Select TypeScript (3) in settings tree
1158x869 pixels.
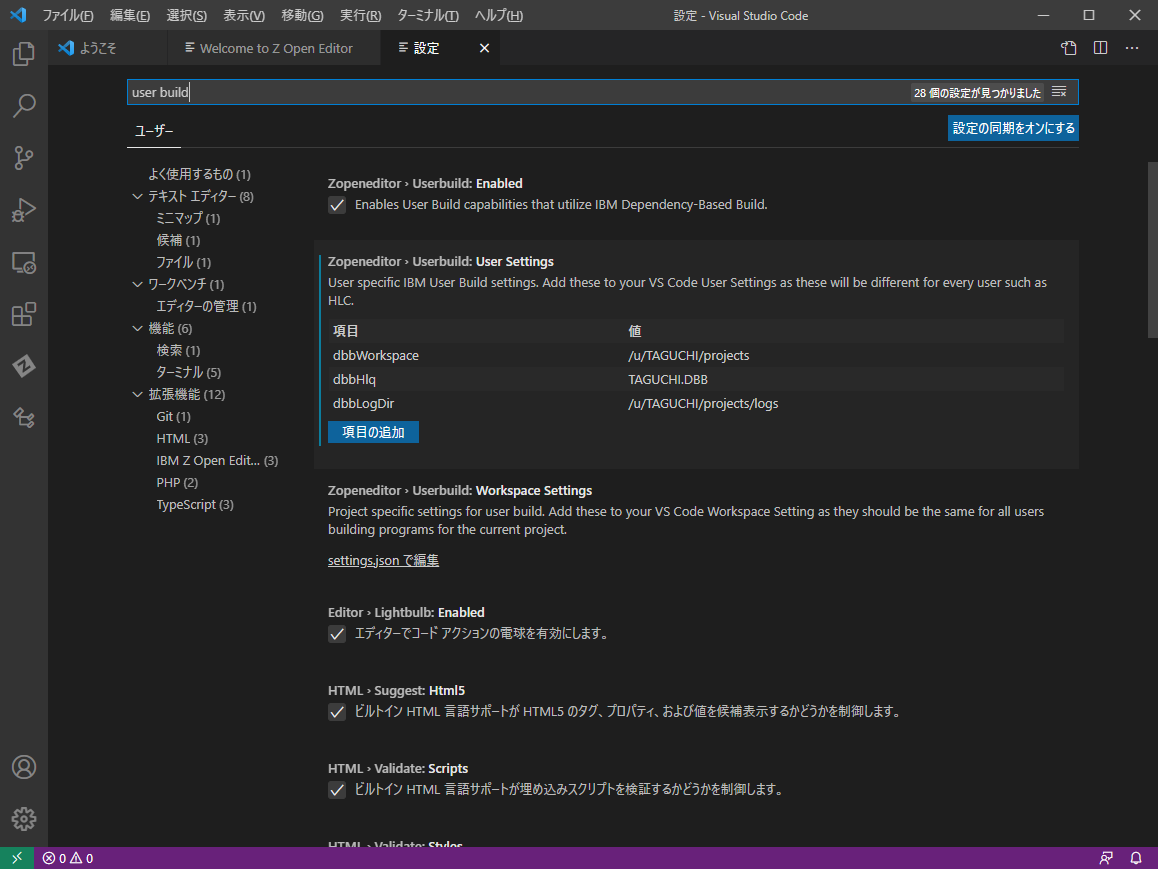[x=195, y=505]
